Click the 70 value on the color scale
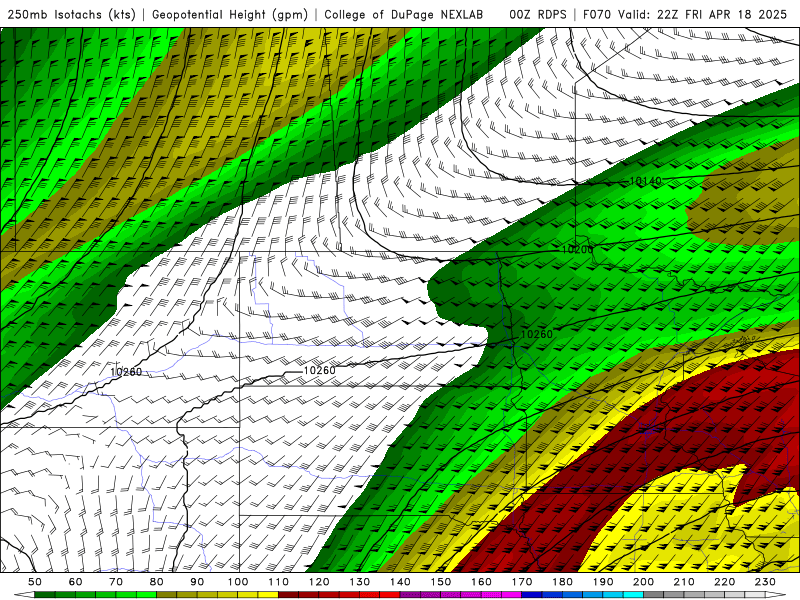The height and width of the screenshot is (600, 800). (116, 582)
